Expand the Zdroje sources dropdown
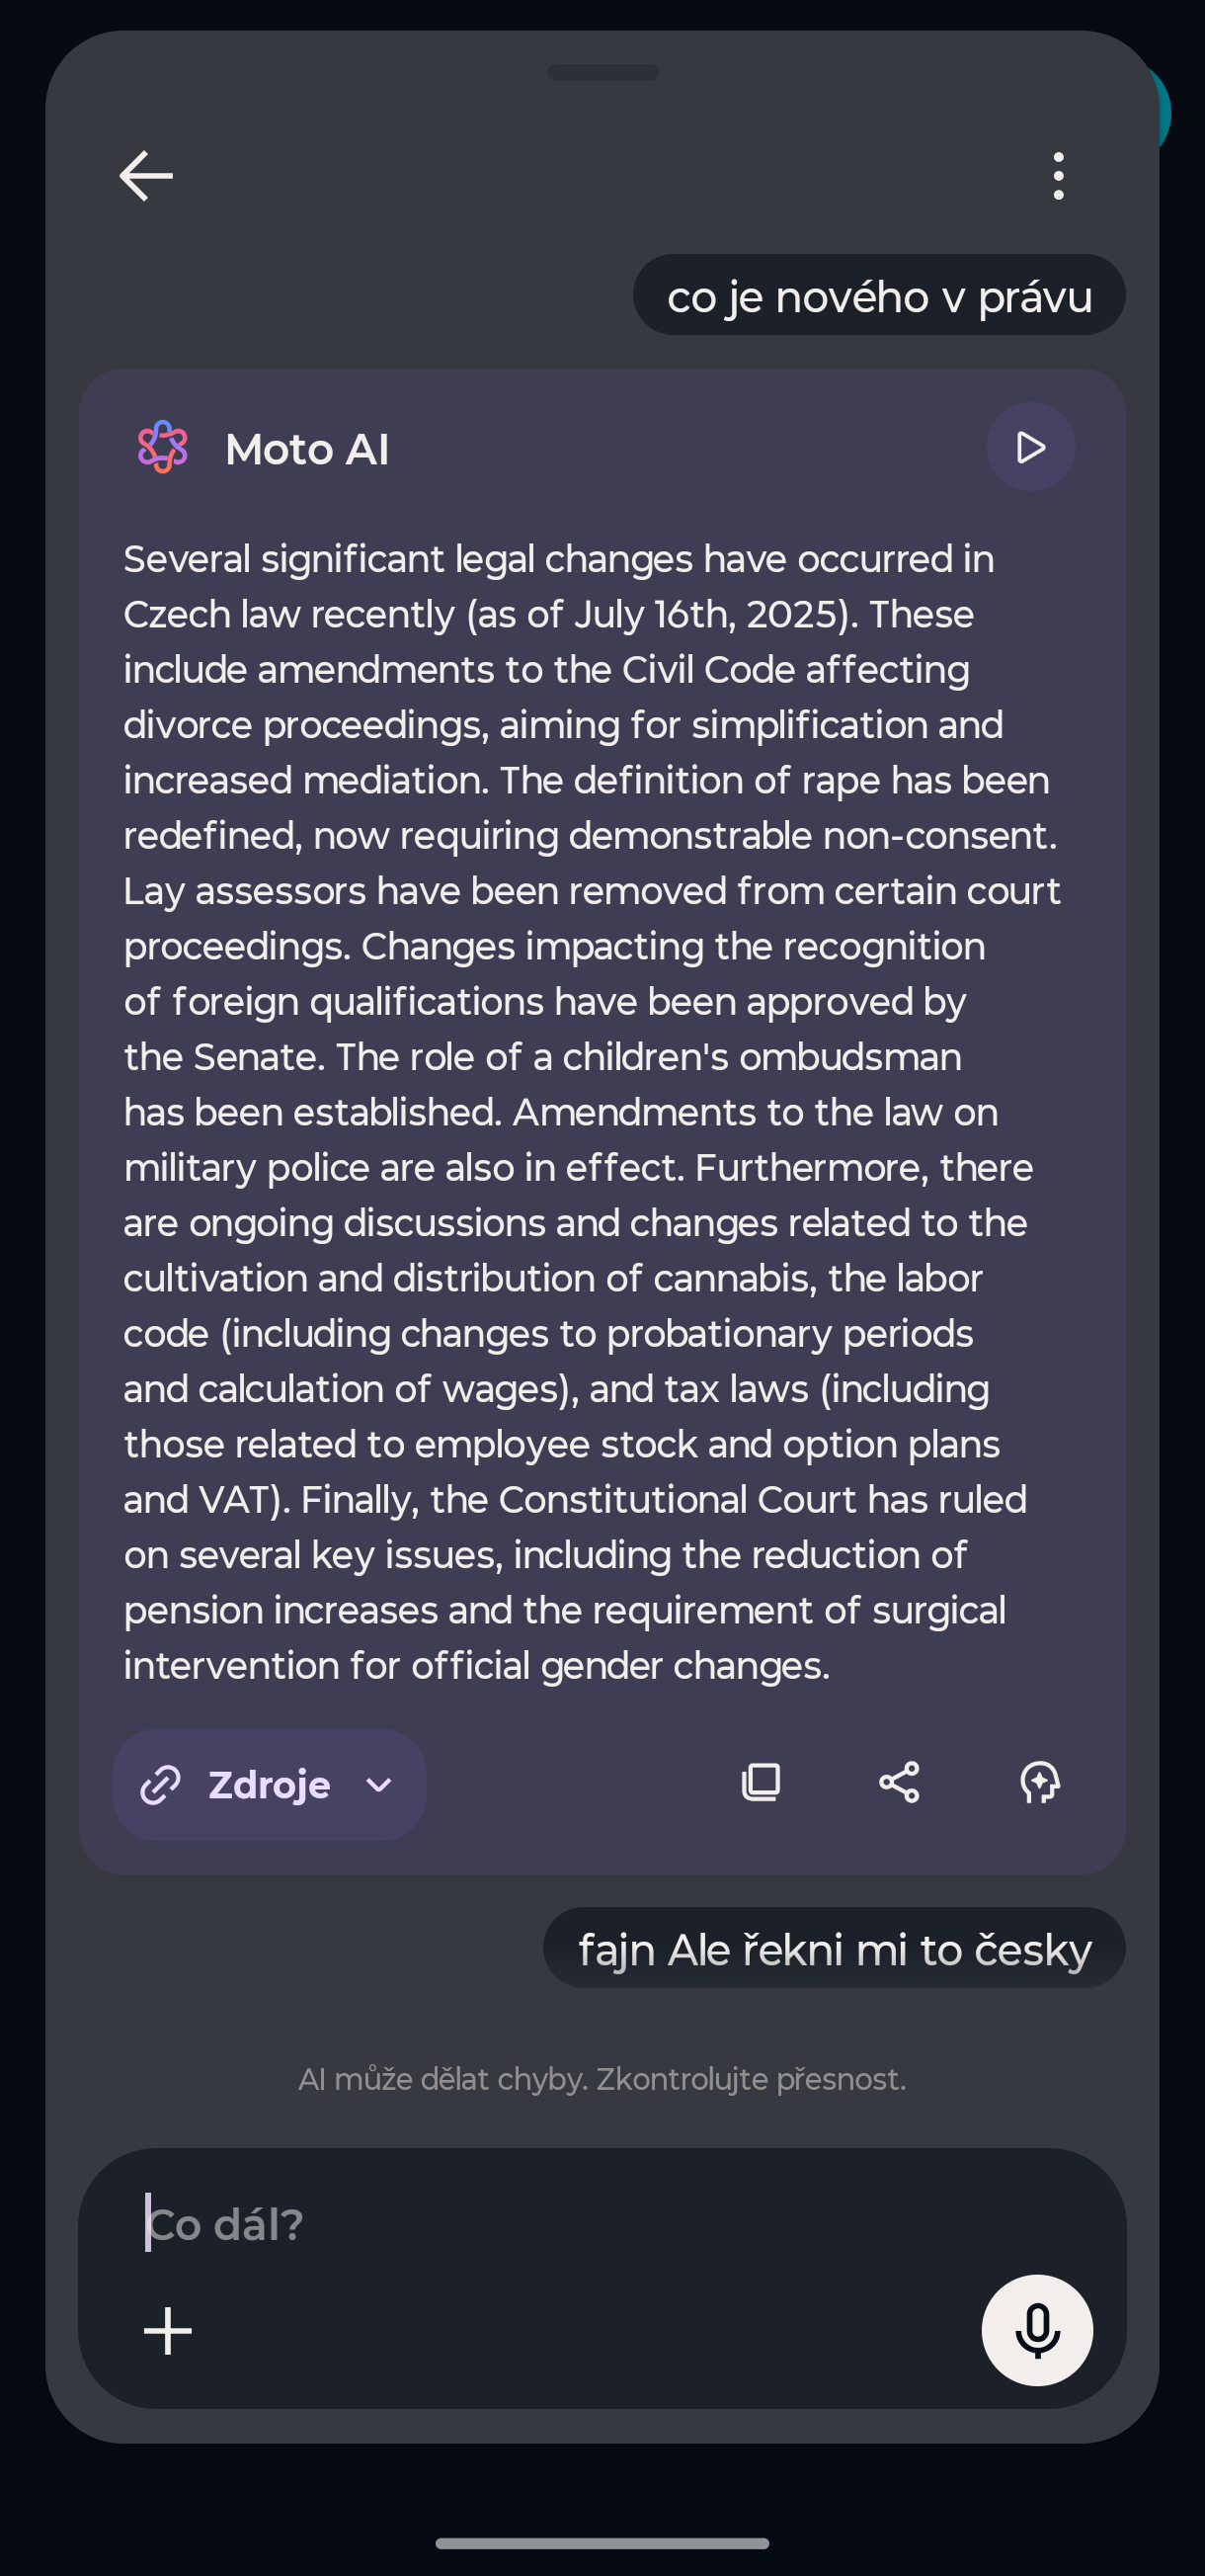Viewport: 1205px width, 2576px height. point(269,1785)
